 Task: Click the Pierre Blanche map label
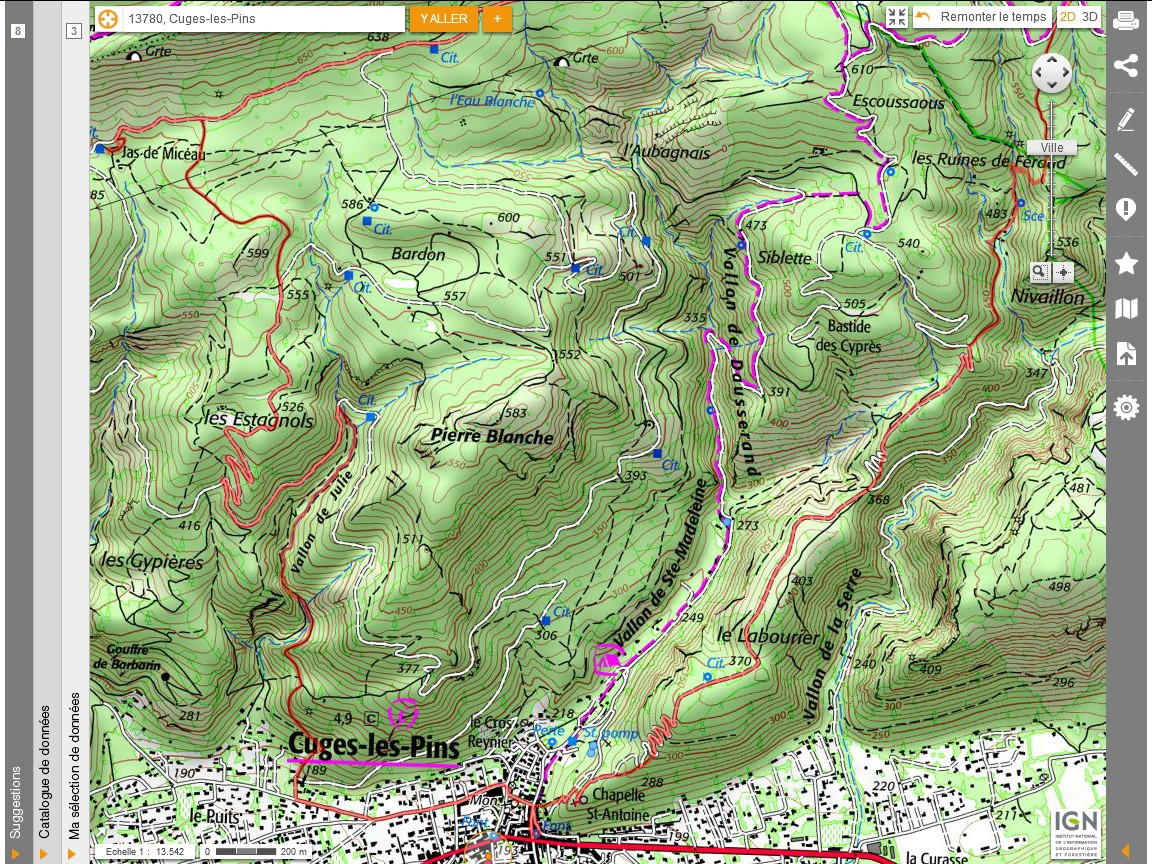[492, 436]
